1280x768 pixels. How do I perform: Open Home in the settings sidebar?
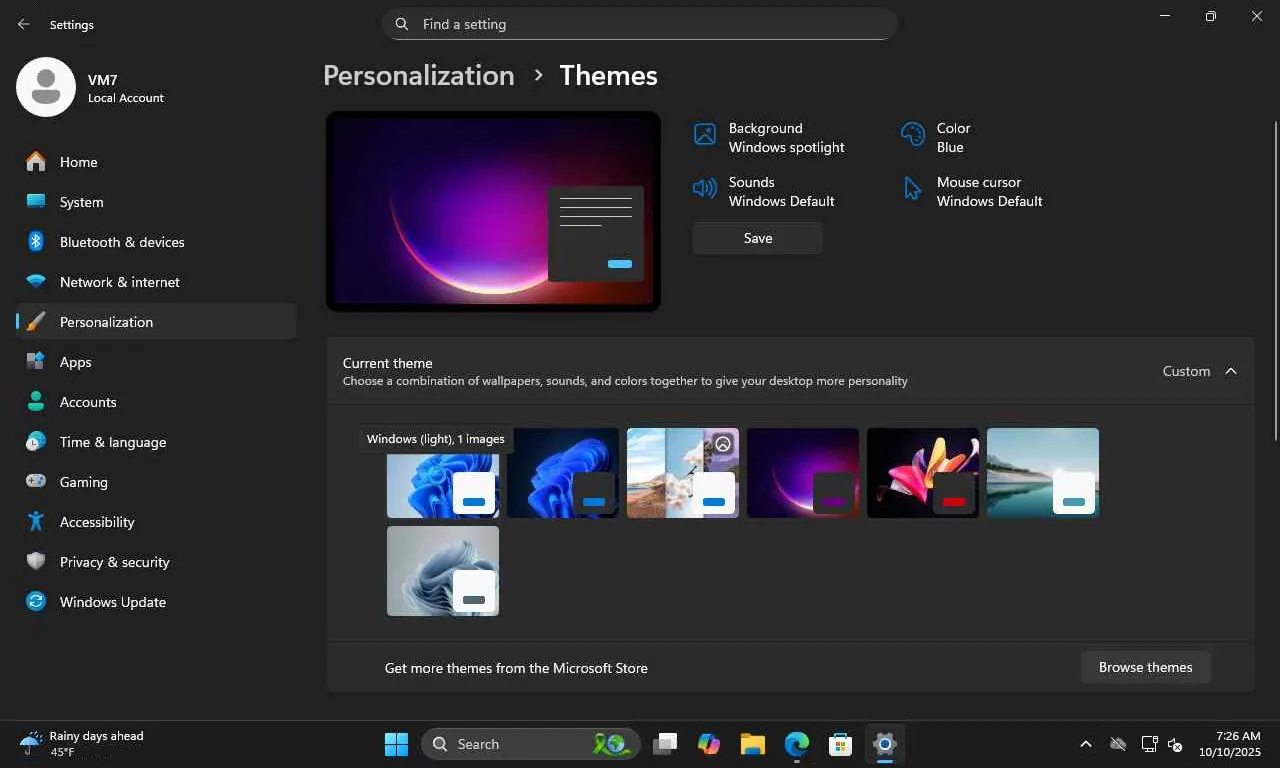point(156,162)
